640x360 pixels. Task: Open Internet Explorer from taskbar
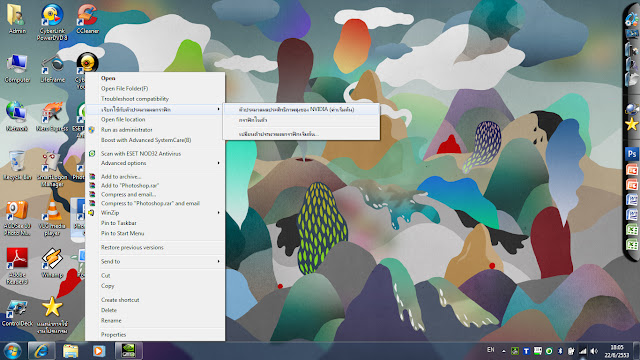pos(41,351)
